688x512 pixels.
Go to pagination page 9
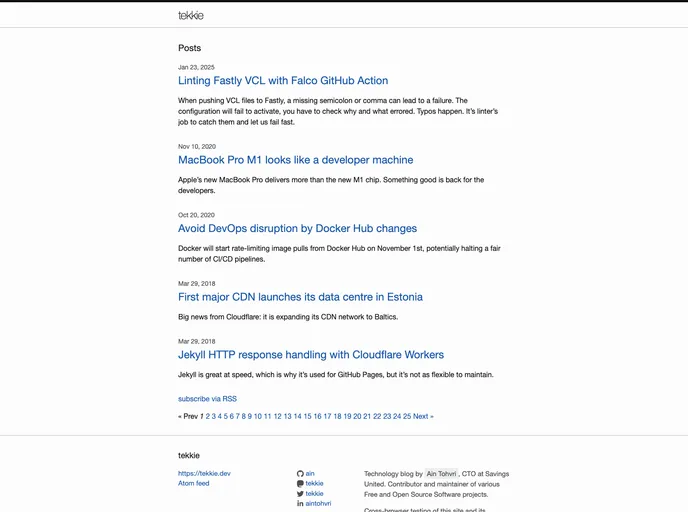coord(250,416)
